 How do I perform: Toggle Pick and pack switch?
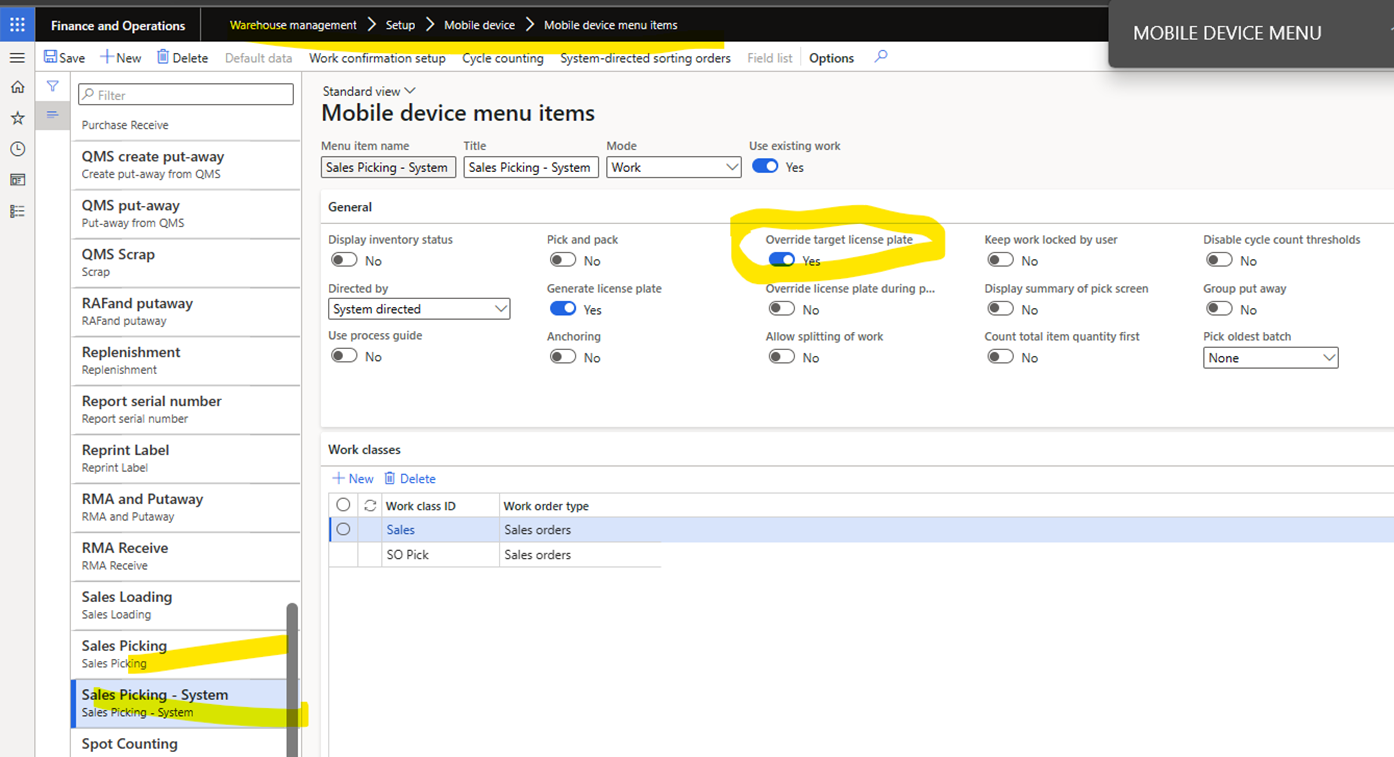[x=563, y=260]
